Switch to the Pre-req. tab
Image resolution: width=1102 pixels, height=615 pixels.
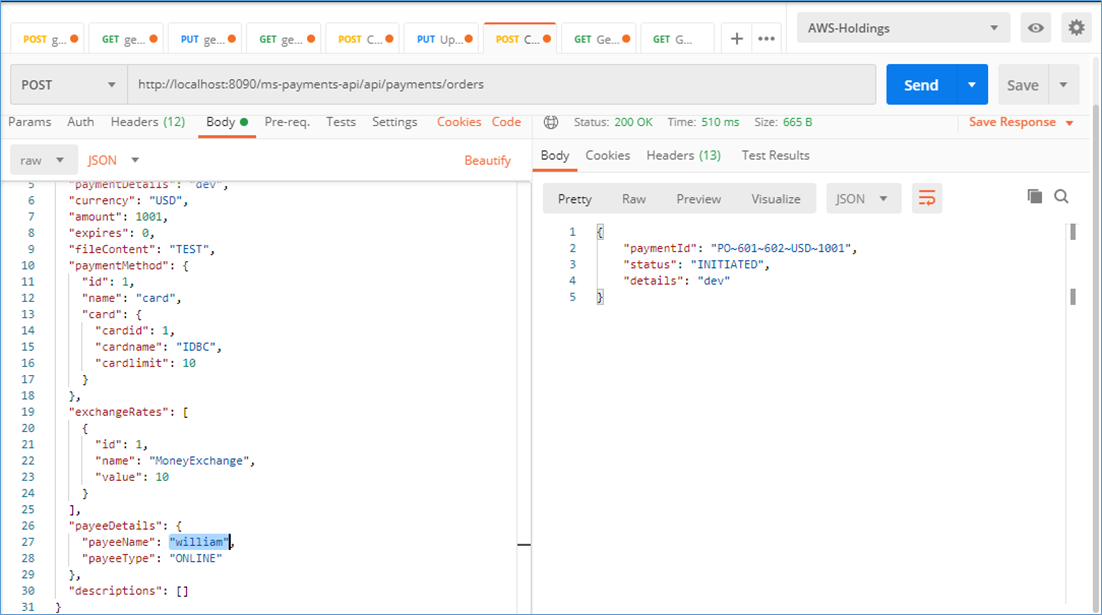287,122
